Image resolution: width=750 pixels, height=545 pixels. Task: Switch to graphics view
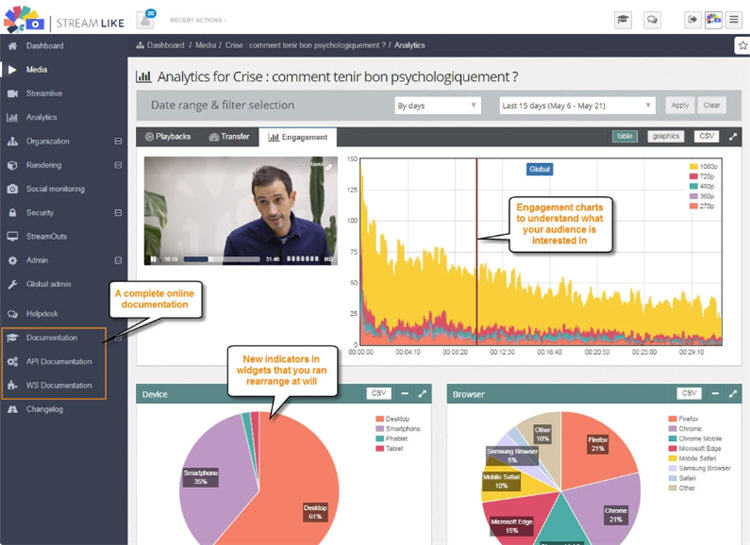(x=666, y=136)
